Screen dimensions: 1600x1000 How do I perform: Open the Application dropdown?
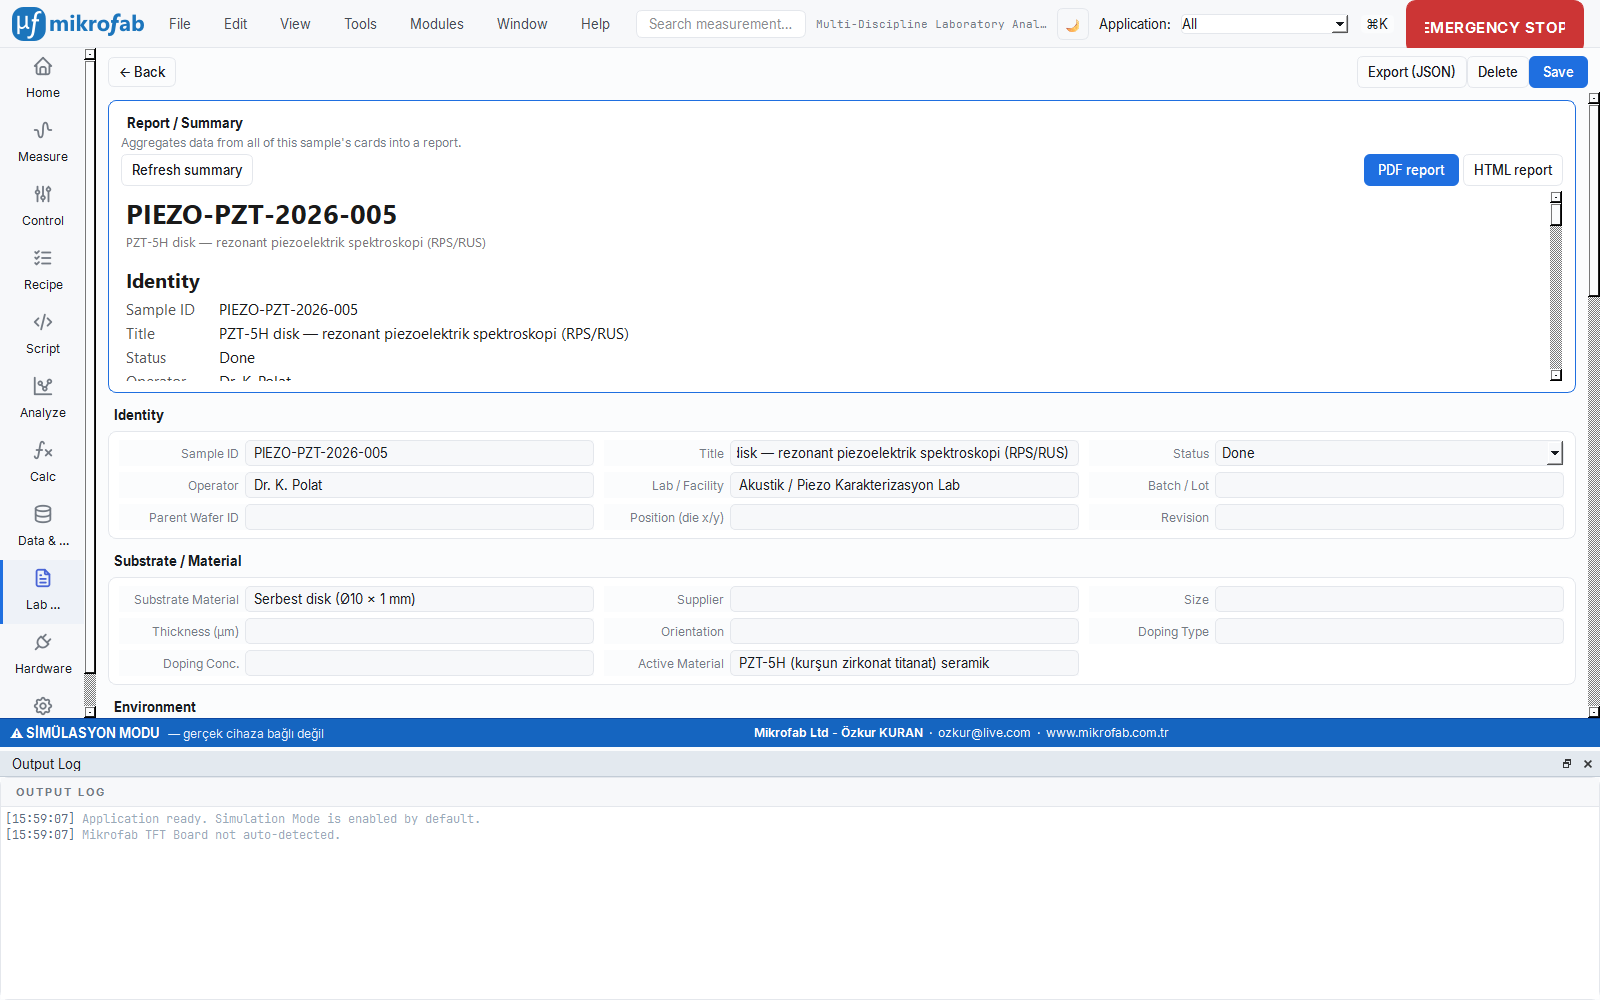1263,24
